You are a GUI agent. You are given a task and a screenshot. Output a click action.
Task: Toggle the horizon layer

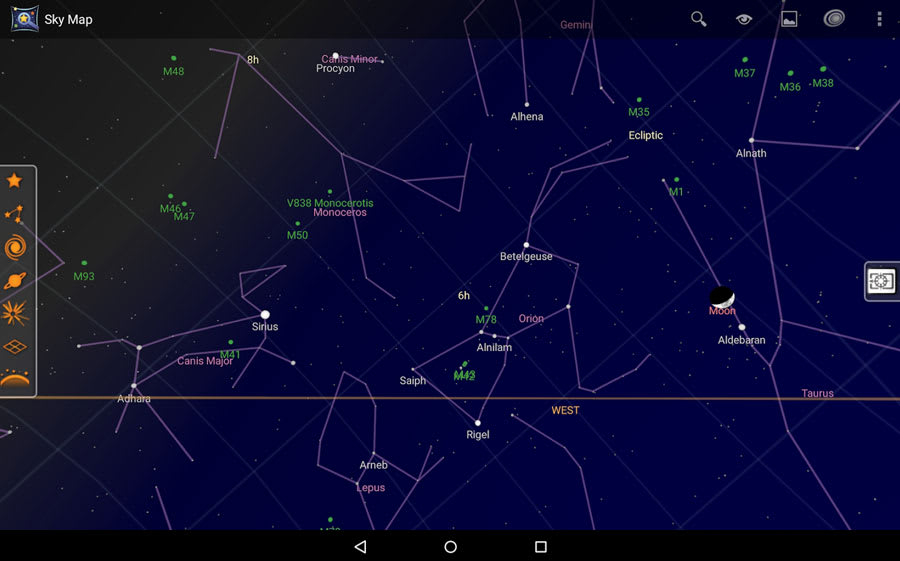(x=15, y=378)
